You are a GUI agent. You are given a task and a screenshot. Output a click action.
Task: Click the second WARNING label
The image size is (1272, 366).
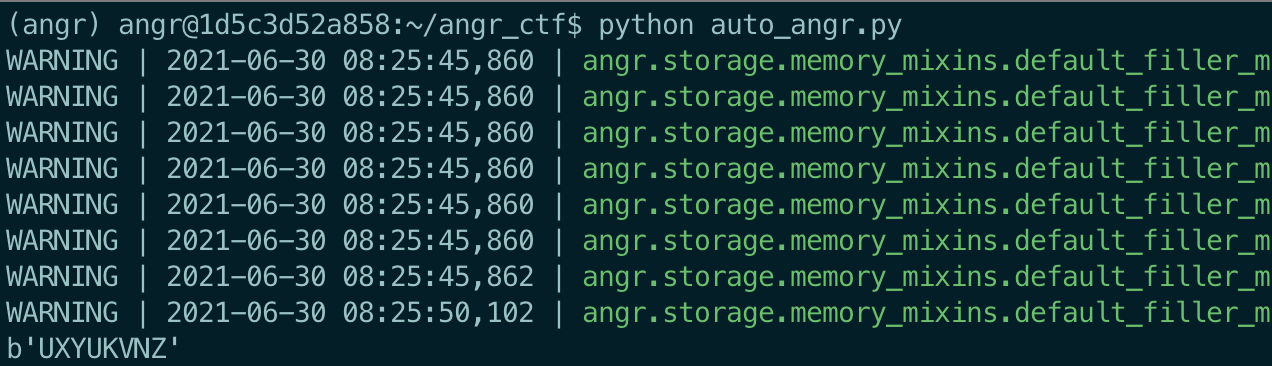[x=63, y=98]
